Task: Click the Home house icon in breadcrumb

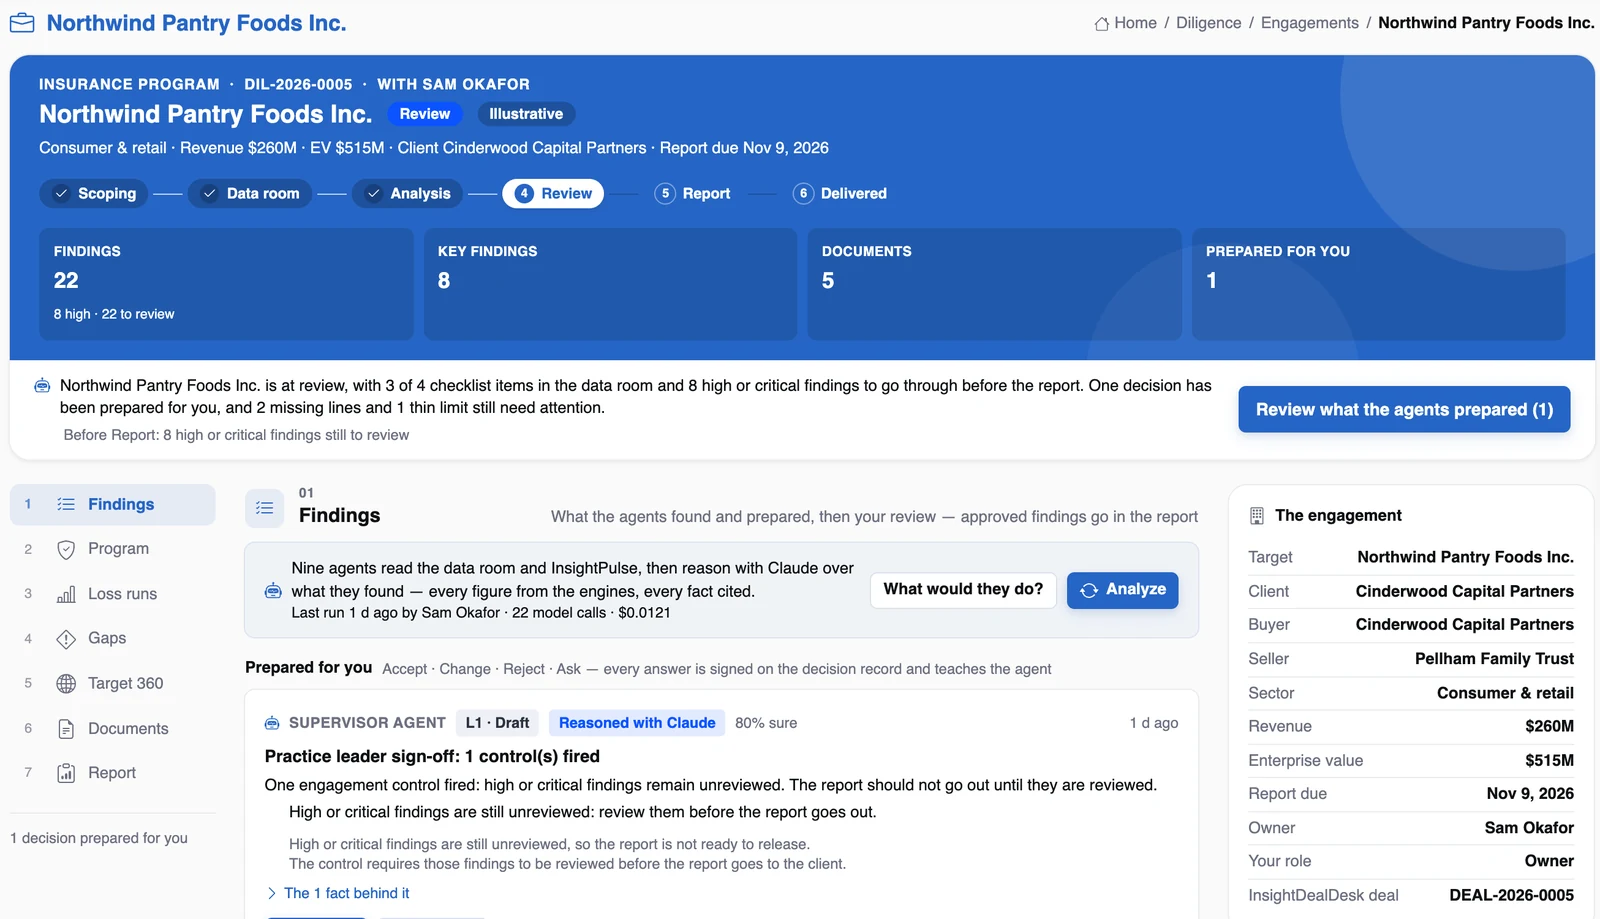Action: (x=1102, y=23)
